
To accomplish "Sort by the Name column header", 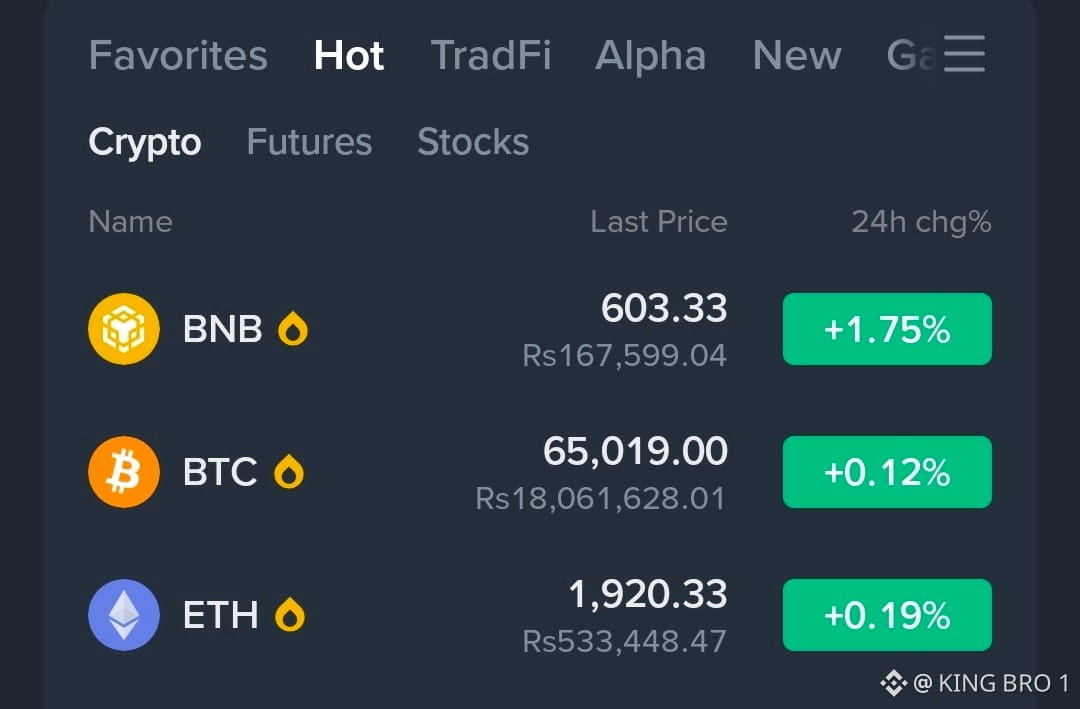I will 130,222.
